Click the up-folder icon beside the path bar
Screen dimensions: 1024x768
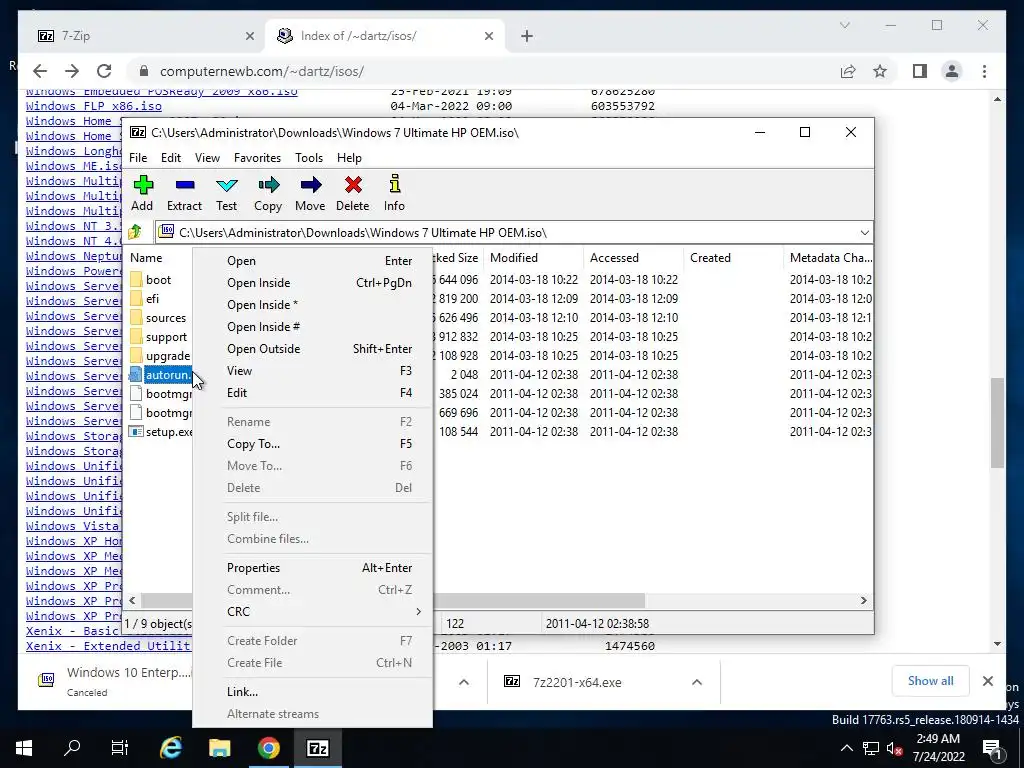135,232
